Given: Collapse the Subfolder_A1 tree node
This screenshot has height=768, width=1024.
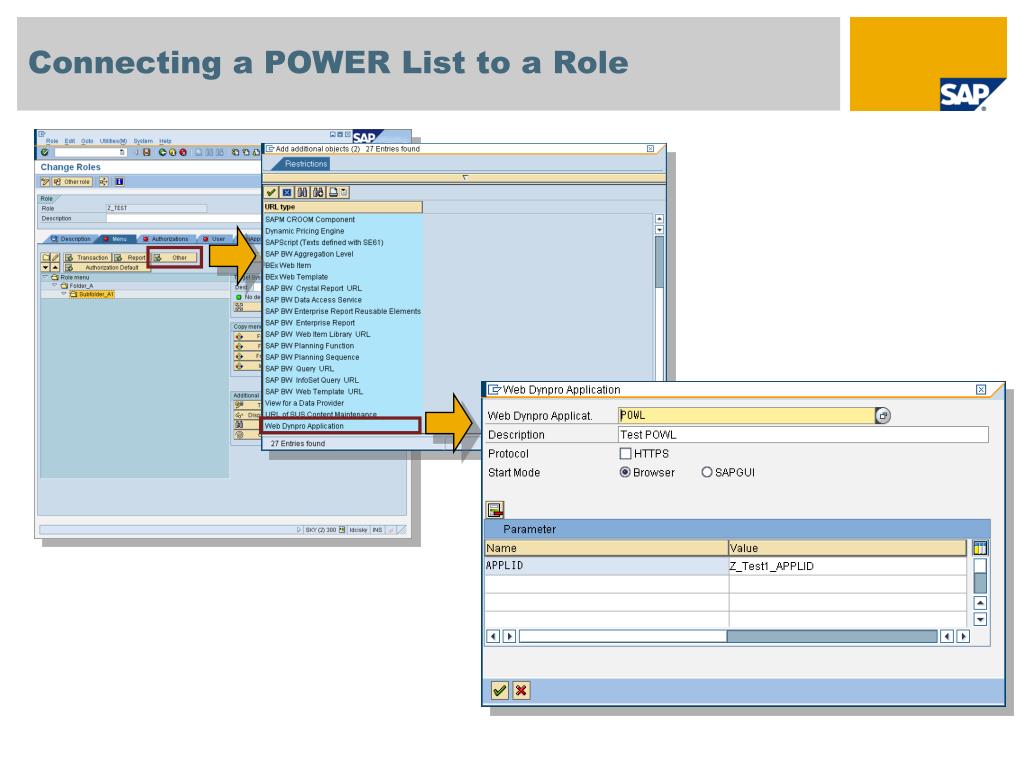Looking at the screenshot, I should point(63,294).
